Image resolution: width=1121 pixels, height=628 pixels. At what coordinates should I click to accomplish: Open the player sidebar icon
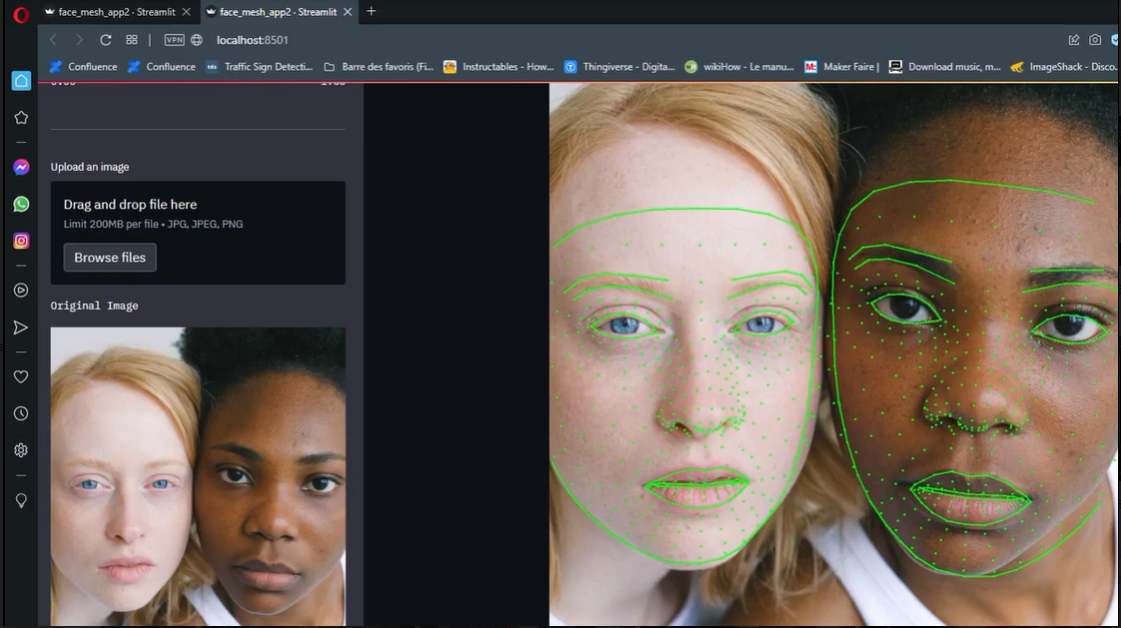point(21,290)
